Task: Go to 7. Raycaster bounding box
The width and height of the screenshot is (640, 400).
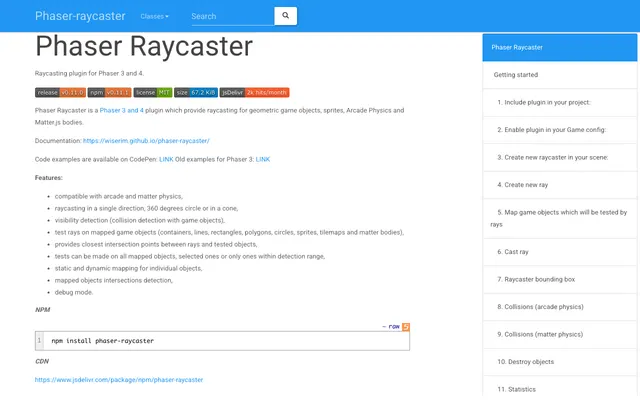Action: click(560, 280)
